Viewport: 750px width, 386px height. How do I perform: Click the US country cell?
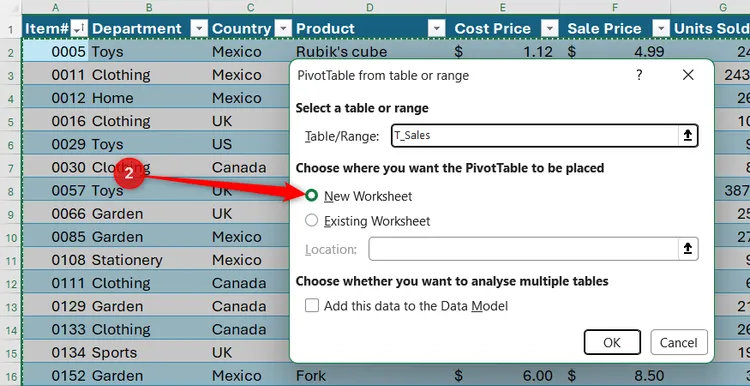tap(251, 144)
